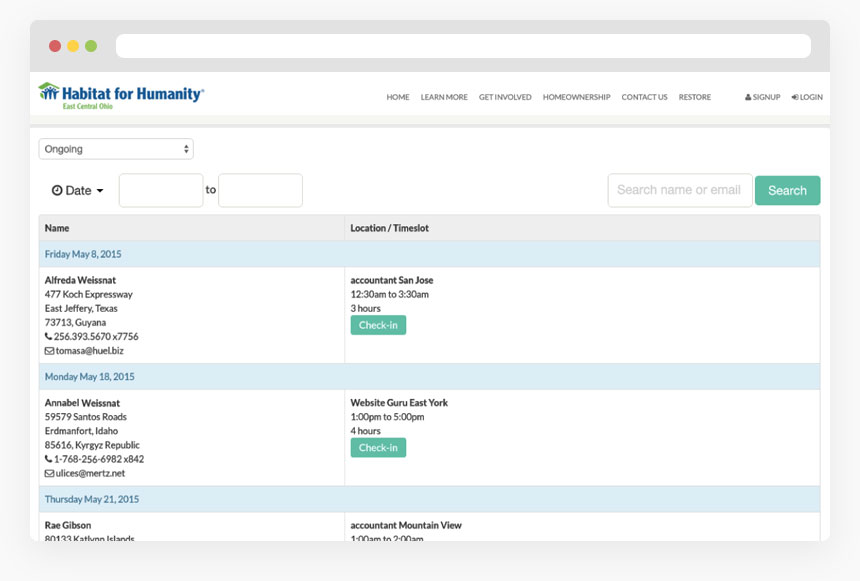
Task: Click the green maximize window dot
Action: tap(91, 46)
